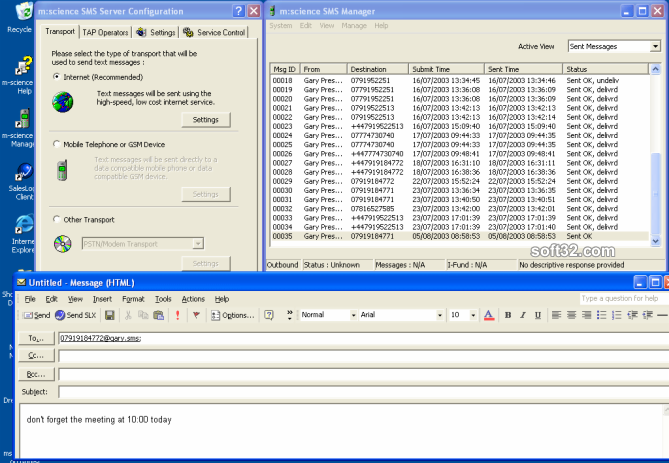Open the Actions menu in Message window
This screenshot has width=669, height=463.
pos(193,299)
